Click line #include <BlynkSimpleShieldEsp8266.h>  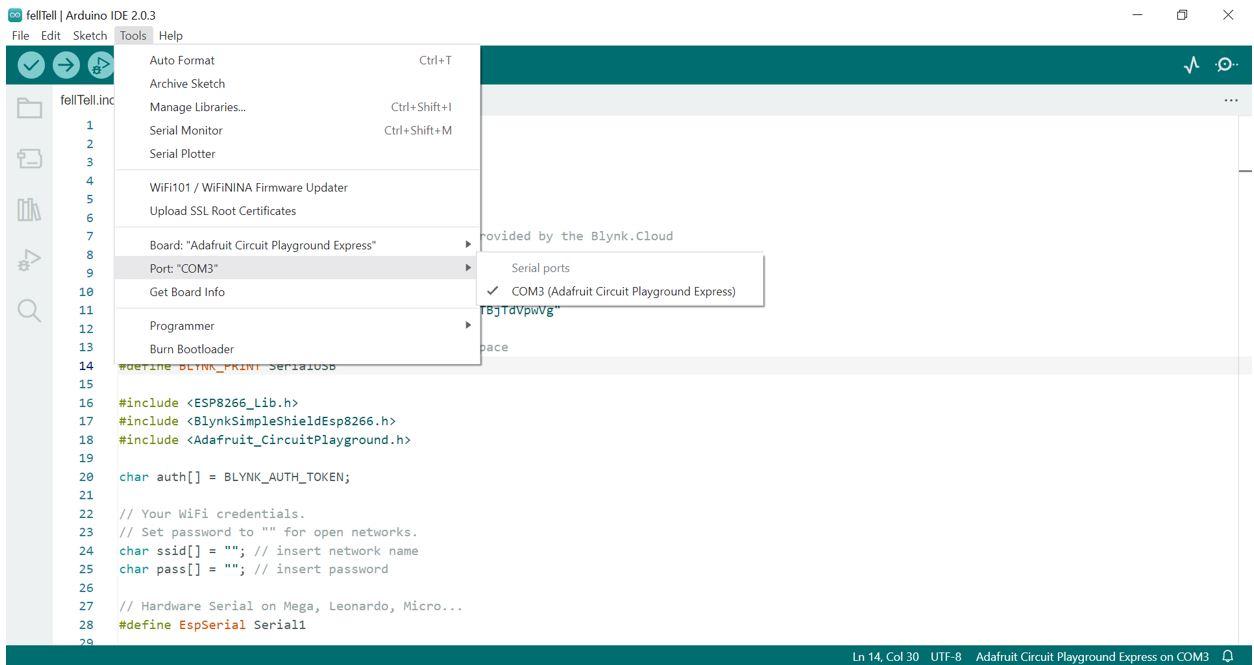(x=257, y=421)
